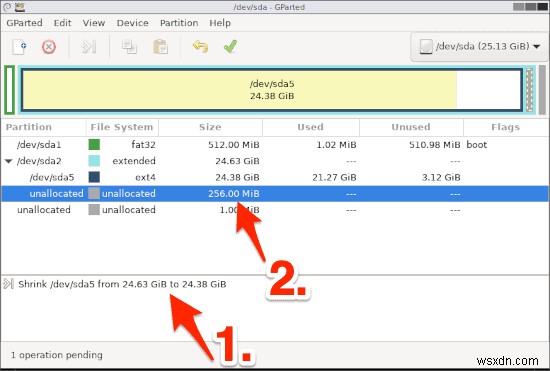Click the Paste partition toolbar icon
This screenshot has width=550, height=371.
click(160, 47)
